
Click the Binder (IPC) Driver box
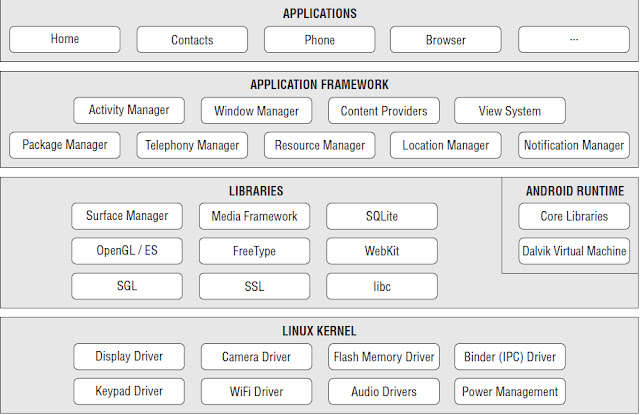pyautogui.click(x=510, y=357)
